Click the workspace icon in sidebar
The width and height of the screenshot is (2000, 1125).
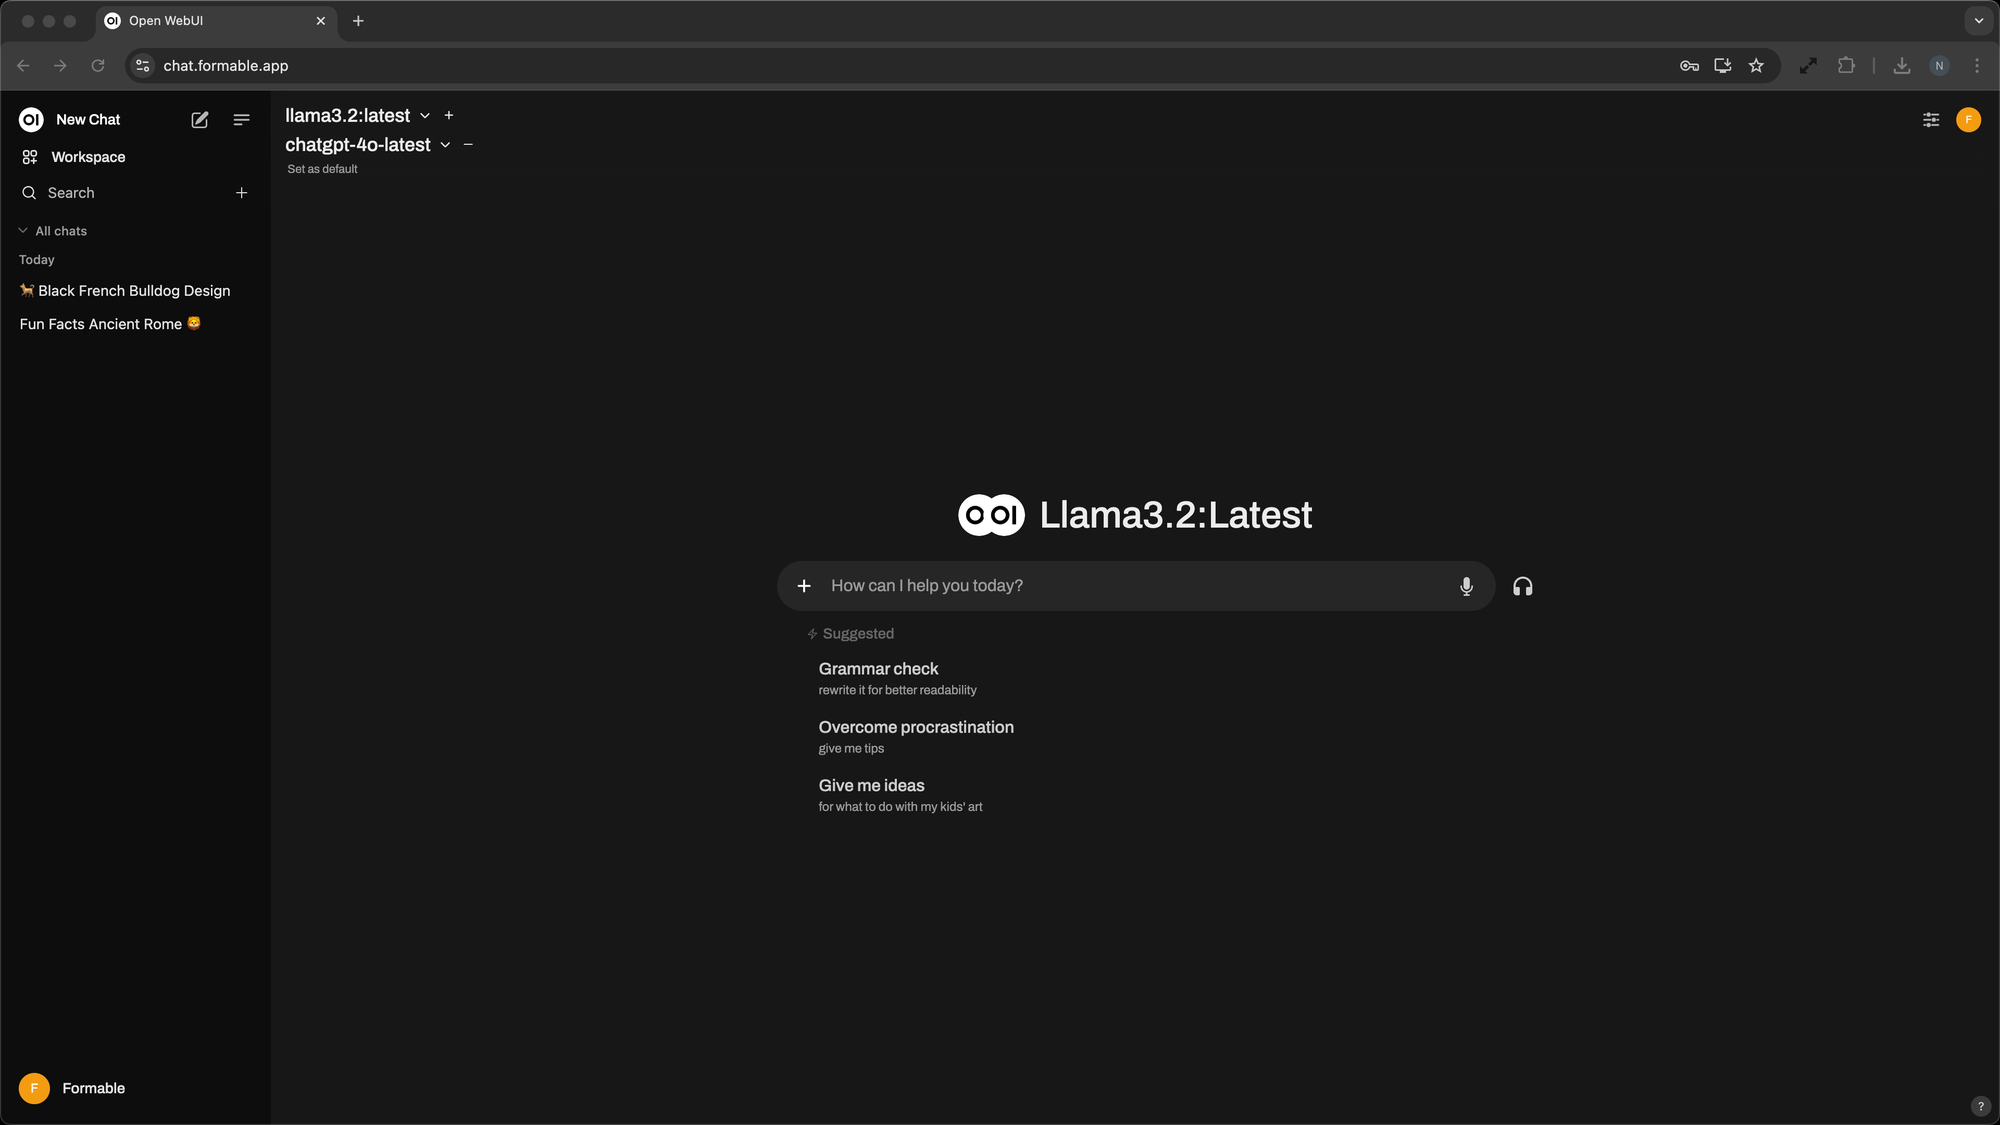[x=30, y=155]
